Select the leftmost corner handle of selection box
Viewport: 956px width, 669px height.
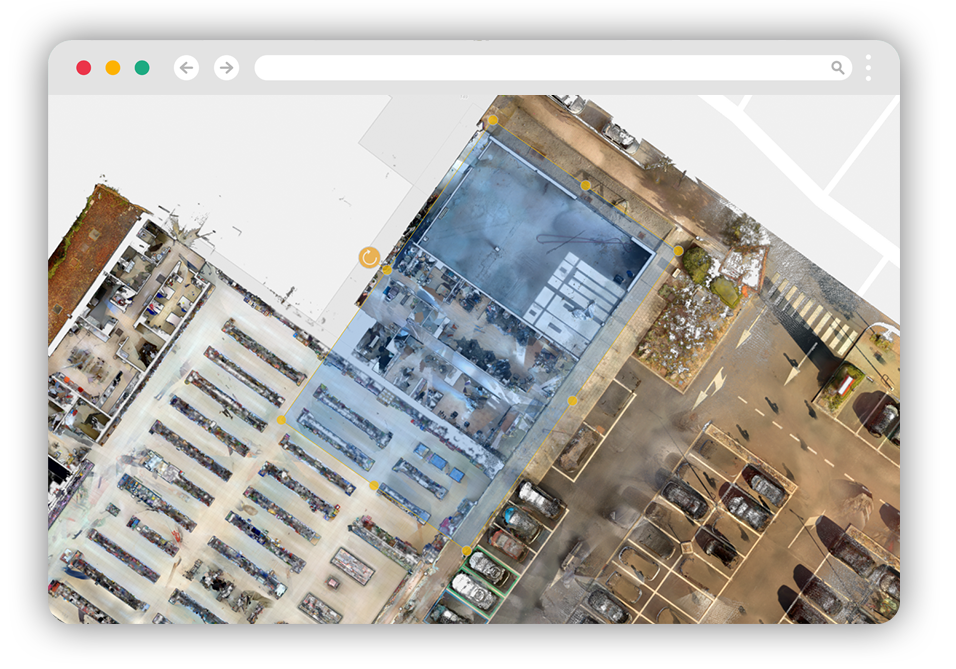pos(281,420)
